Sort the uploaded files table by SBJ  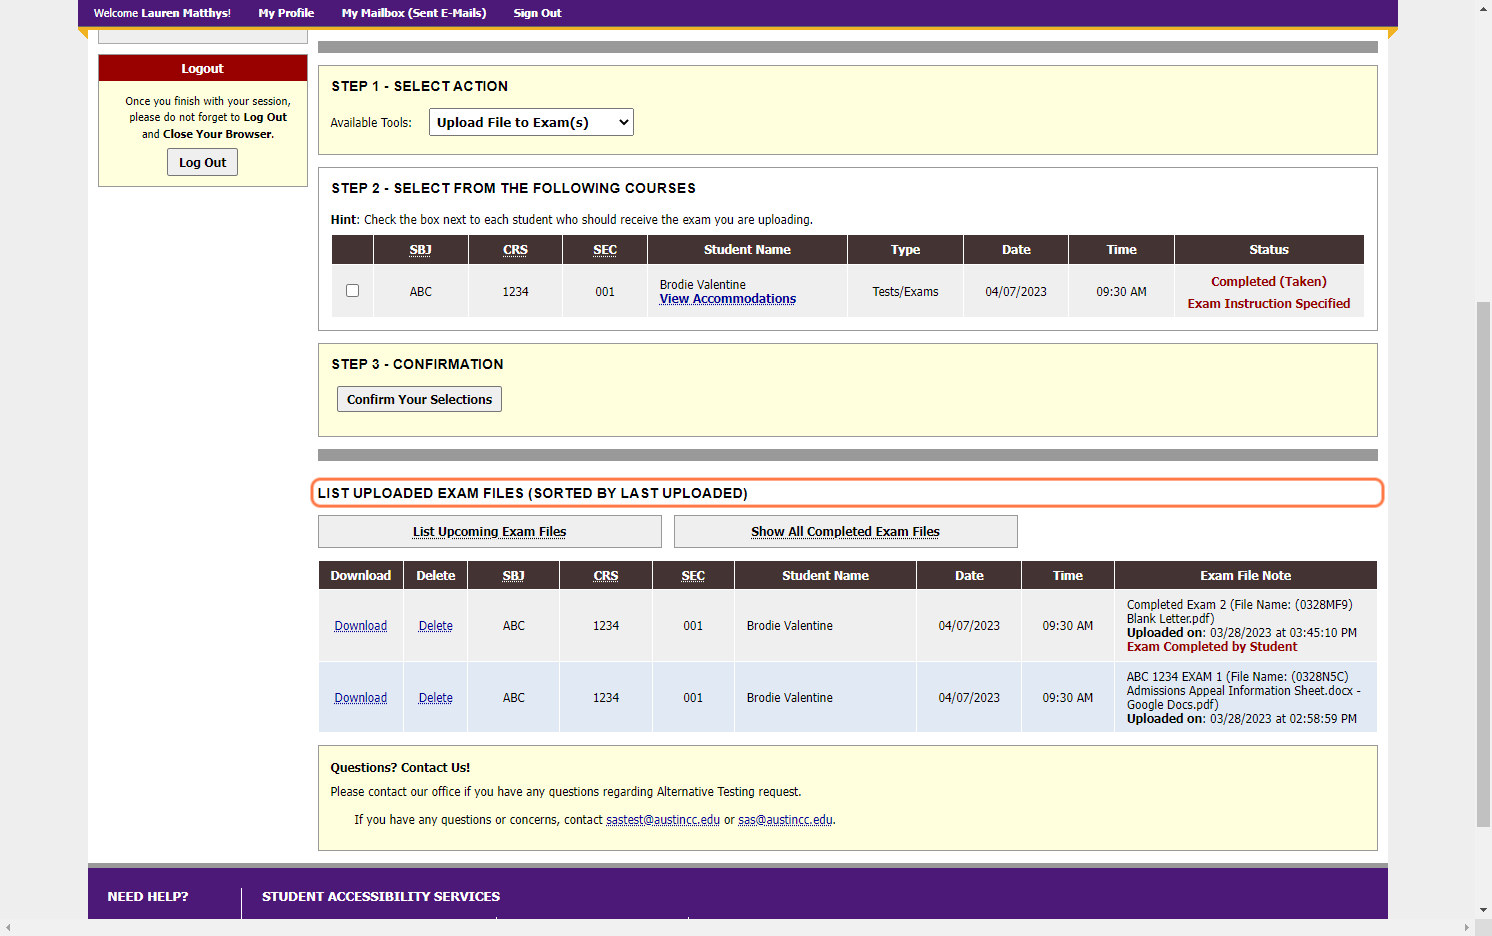tap(514, 576)
